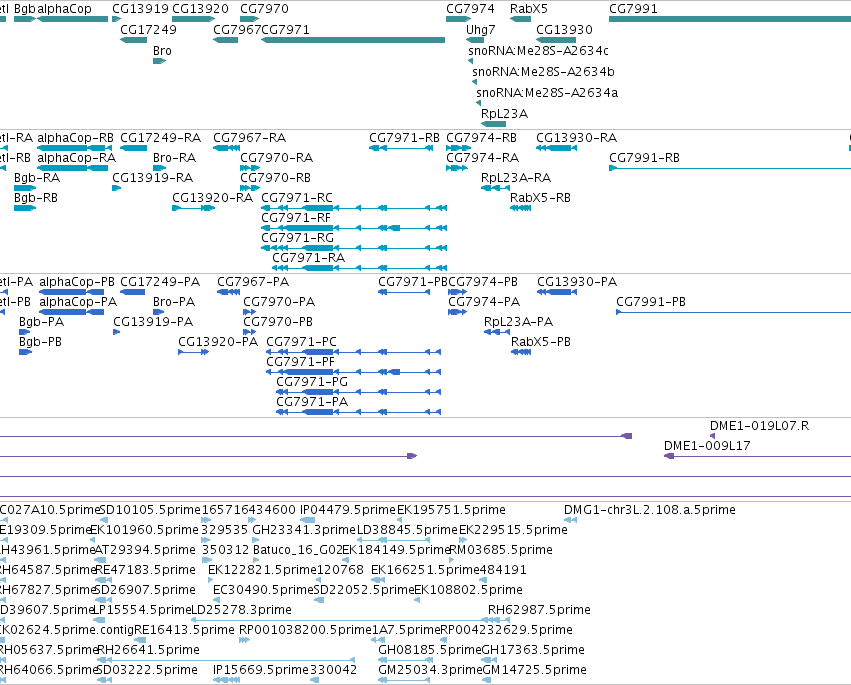
Task: Click snoRNA:Me28S-A2634c label
Action: click(x=538, y=51)
